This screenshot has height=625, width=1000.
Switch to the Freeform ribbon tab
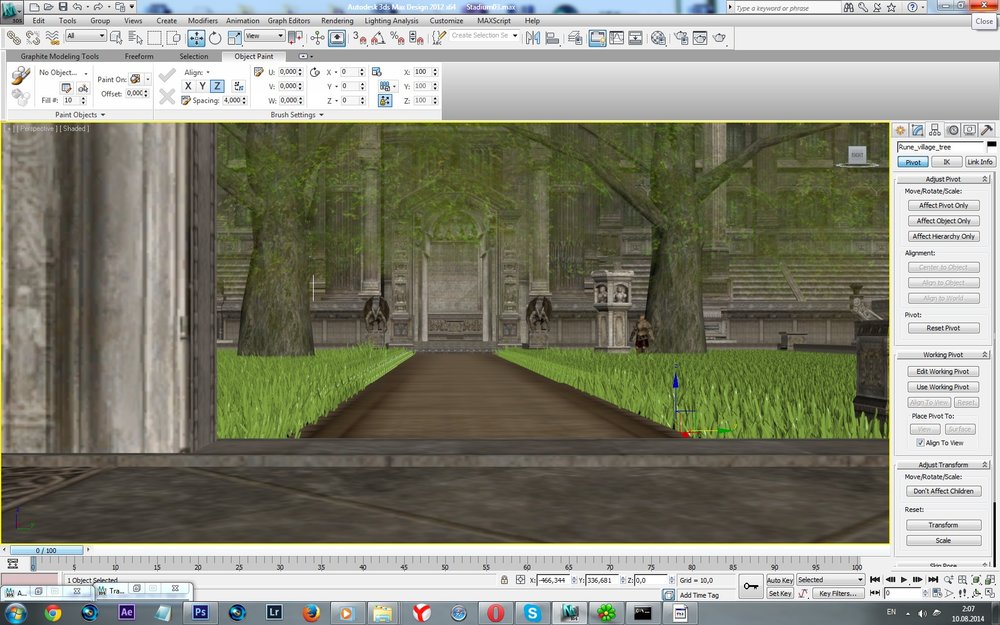pyautogui.click(x=138, y=56)
